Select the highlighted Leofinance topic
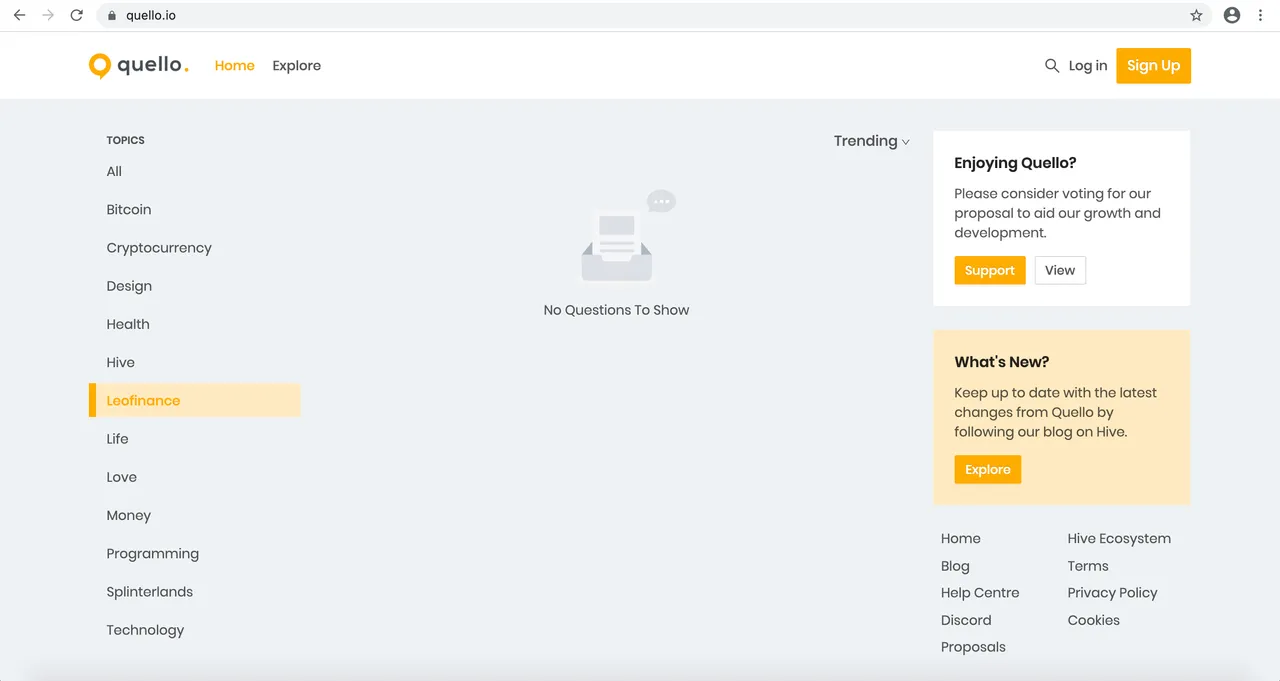Image resolution: width=1280 pixels, height=681 pixels. point(194,400)
